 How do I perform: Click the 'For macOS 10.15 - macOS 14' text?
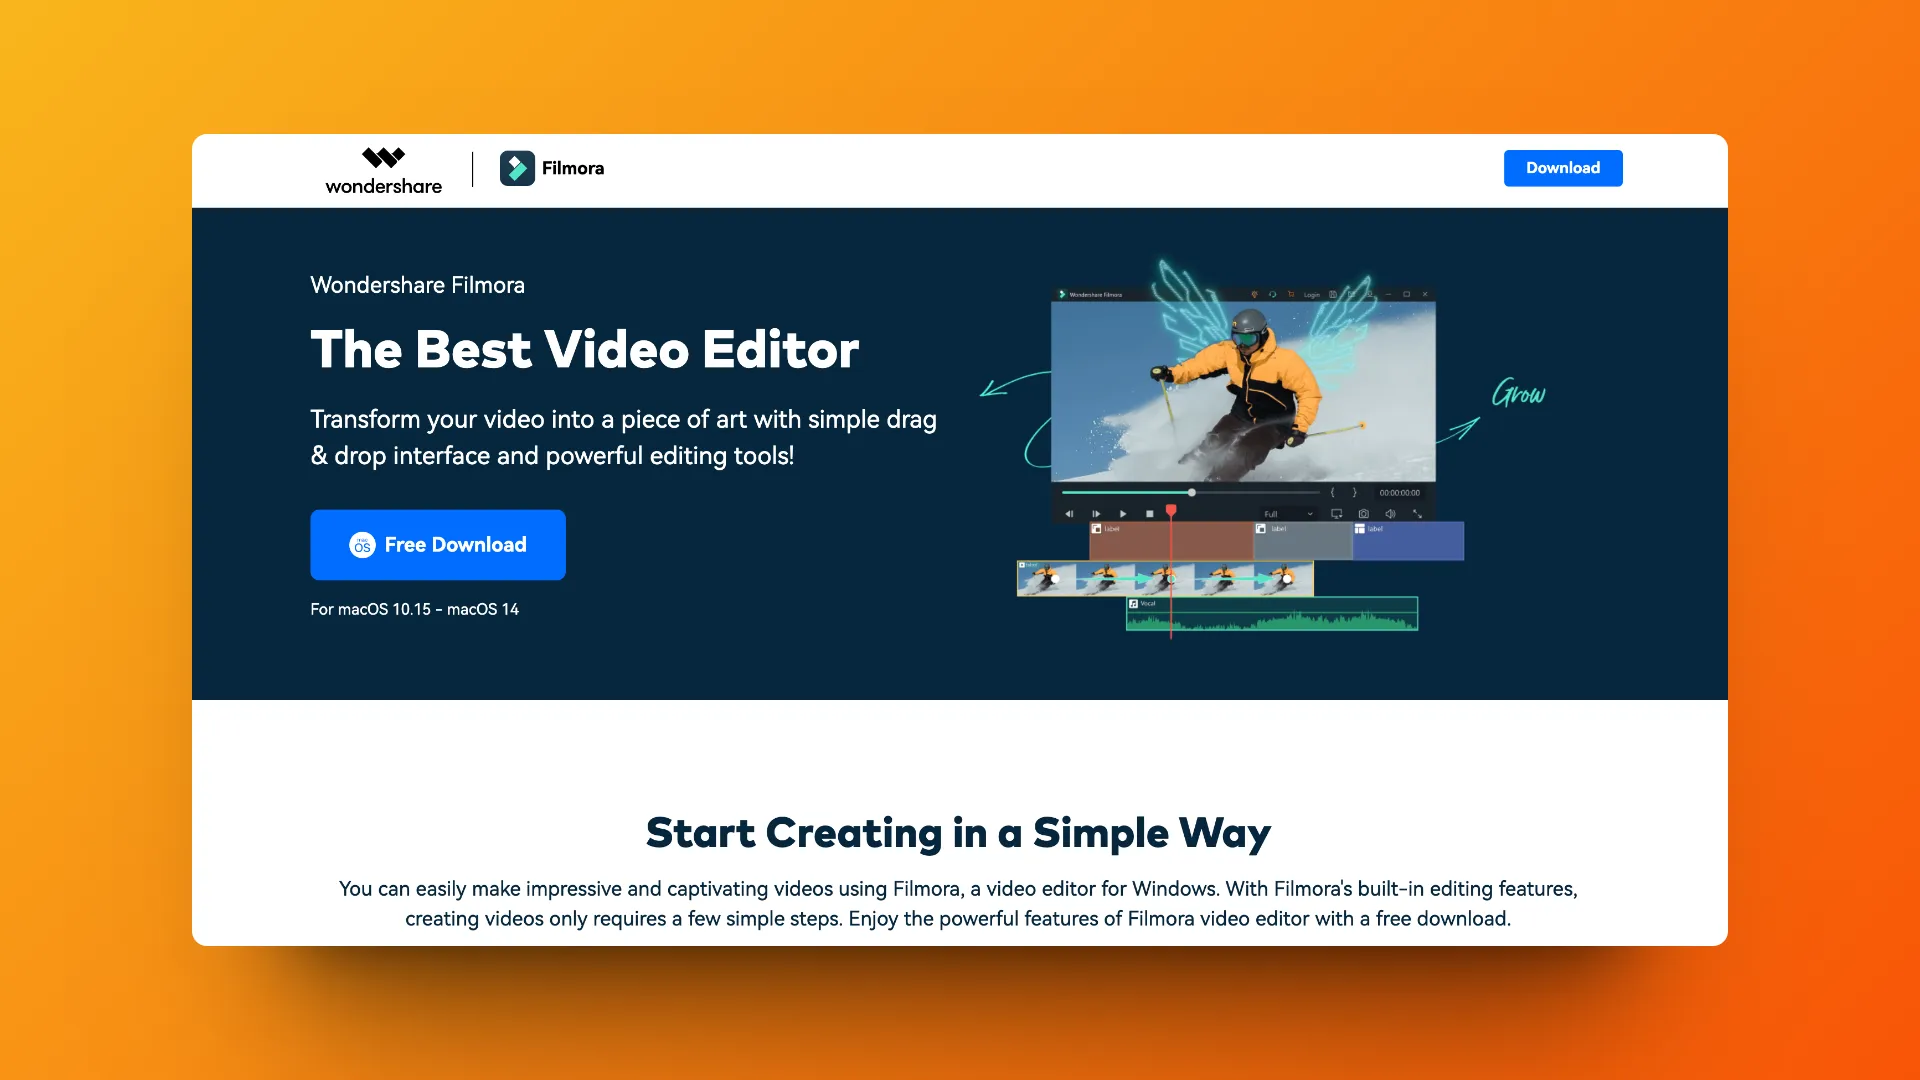(x=414, y=609)
